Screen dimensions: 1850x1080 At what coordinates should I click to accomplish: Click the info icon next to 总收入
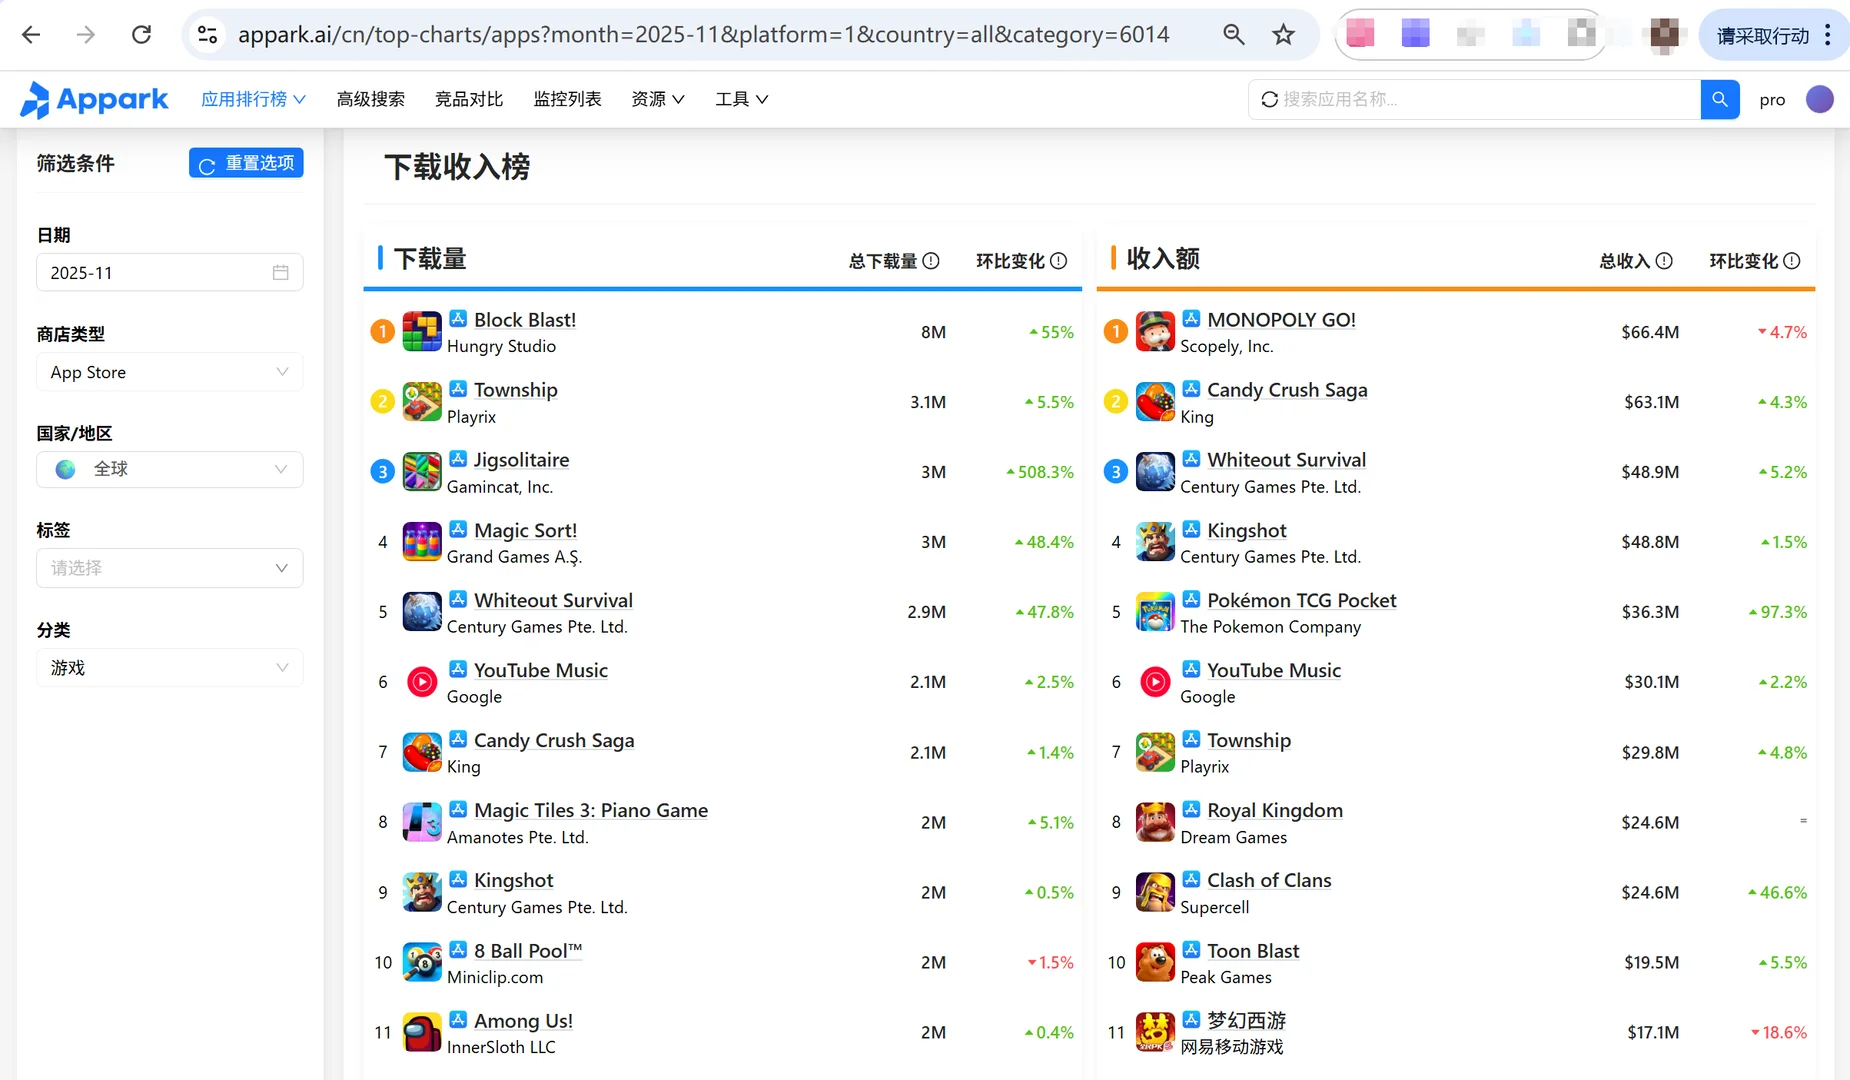pyautogui.click(x=1664, y=261)
